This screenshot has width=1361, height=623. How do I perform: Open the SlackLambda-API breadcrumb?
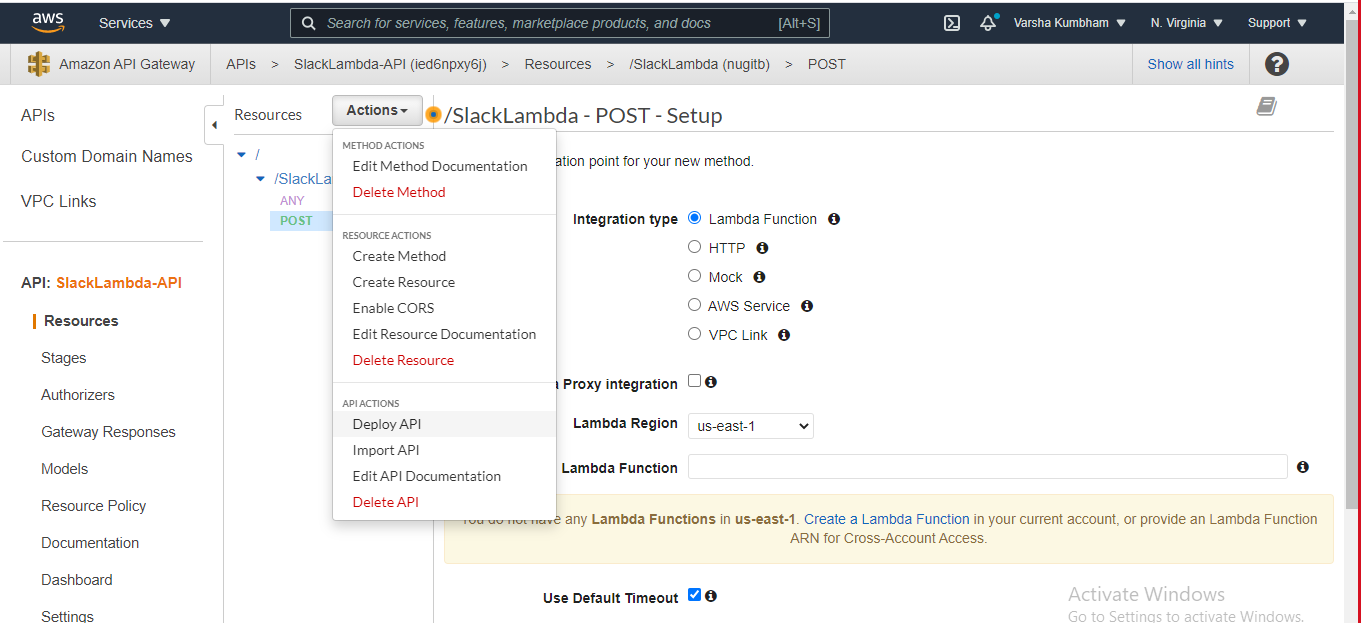[390, 64]
